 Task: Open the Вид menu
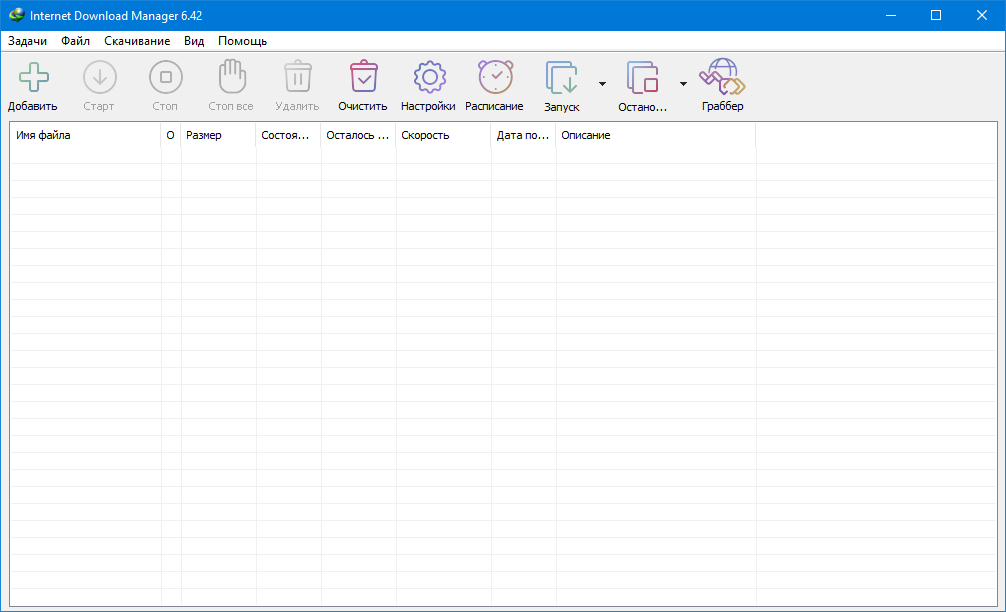tap(194, 41)
